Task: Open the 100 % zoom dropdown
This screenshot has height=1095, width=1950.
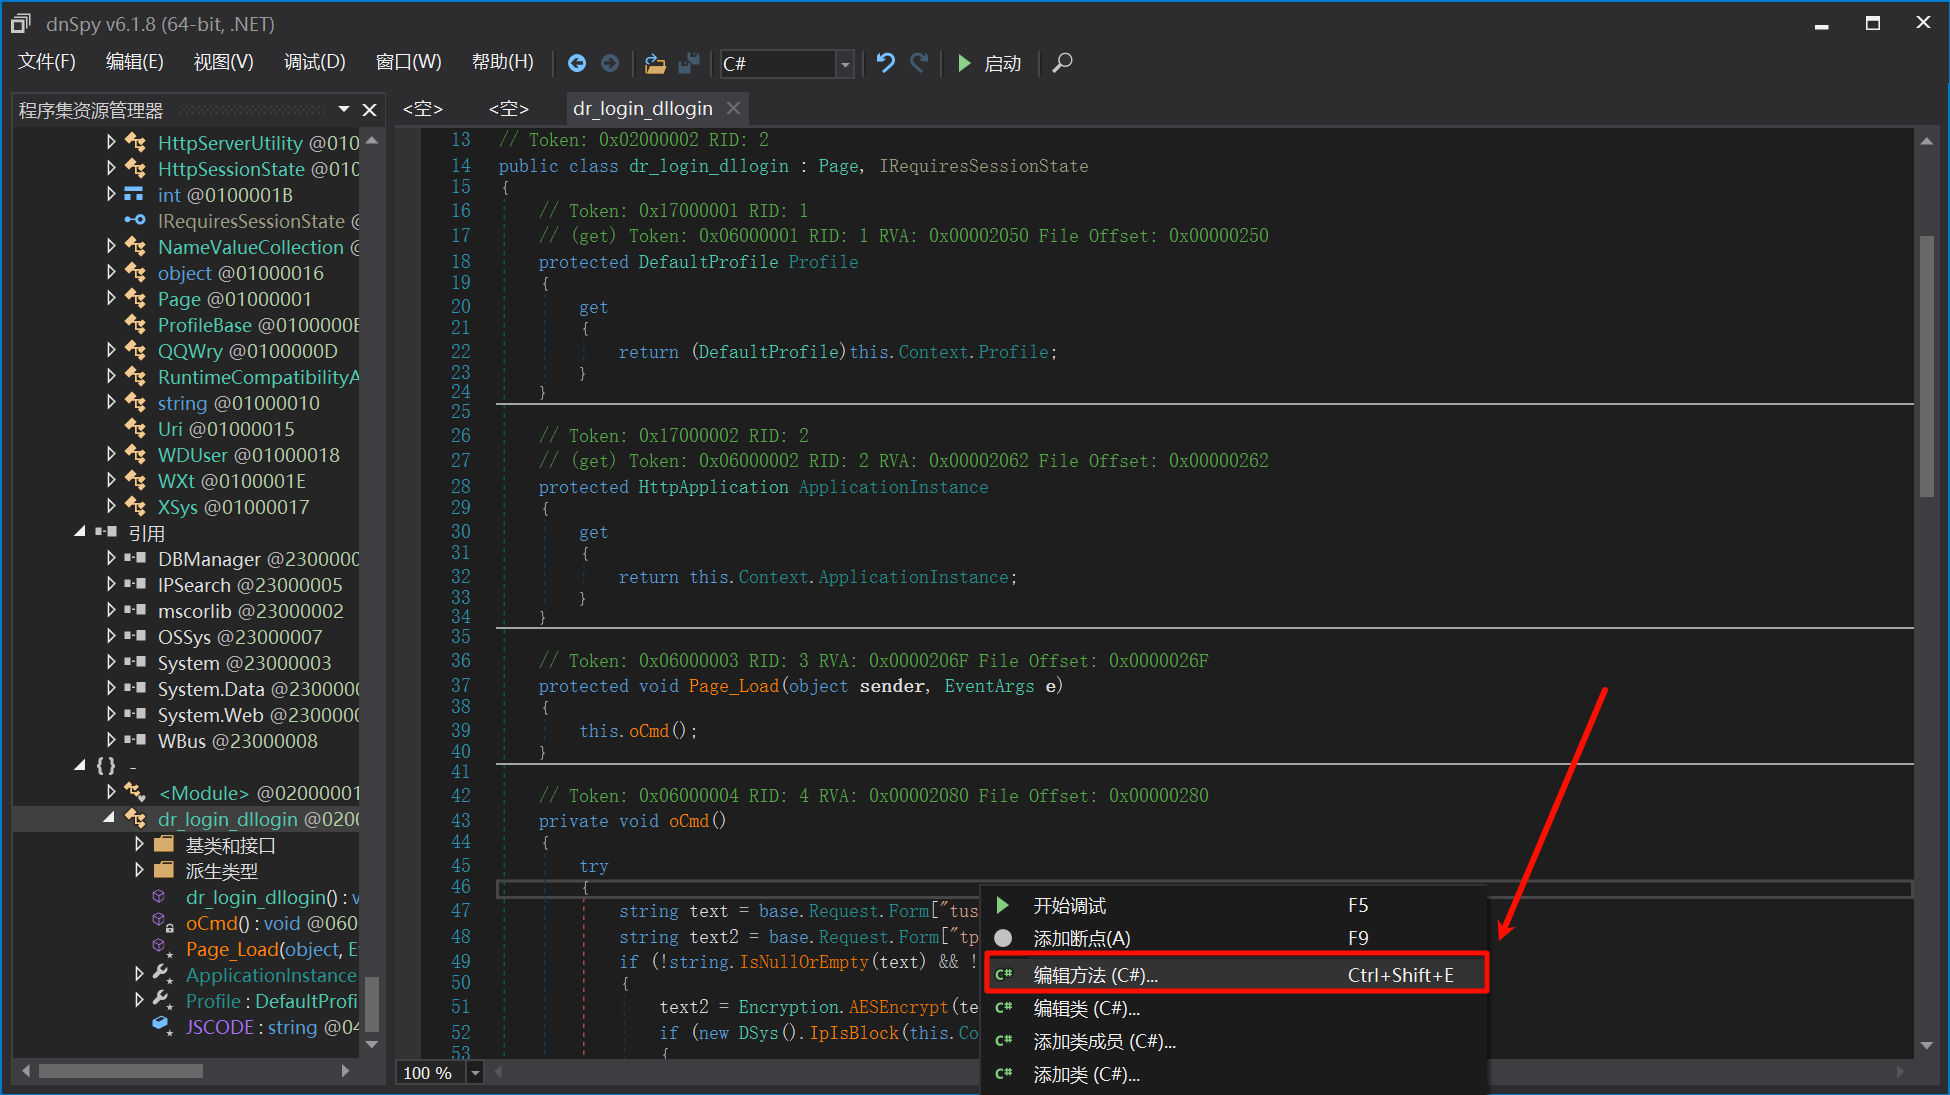Action: click(x=476, y=1073)
